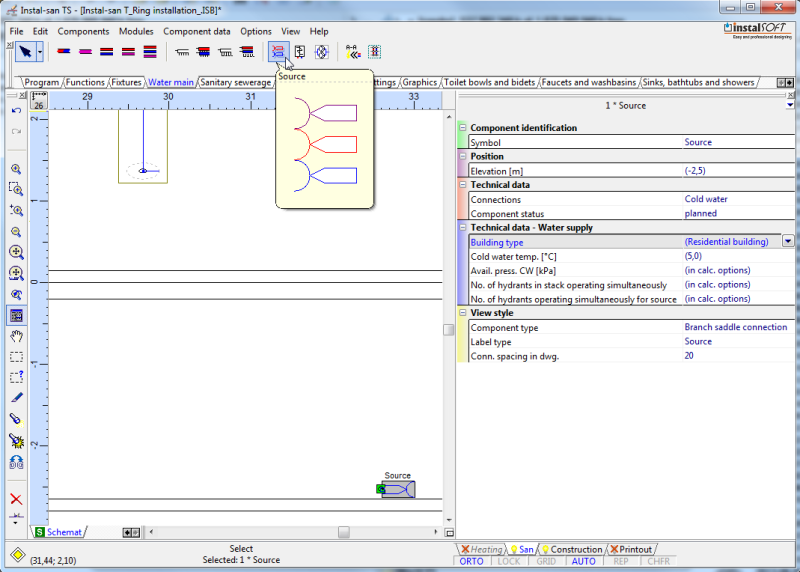Click the vertical scrollbar thumb

(448, 330)
